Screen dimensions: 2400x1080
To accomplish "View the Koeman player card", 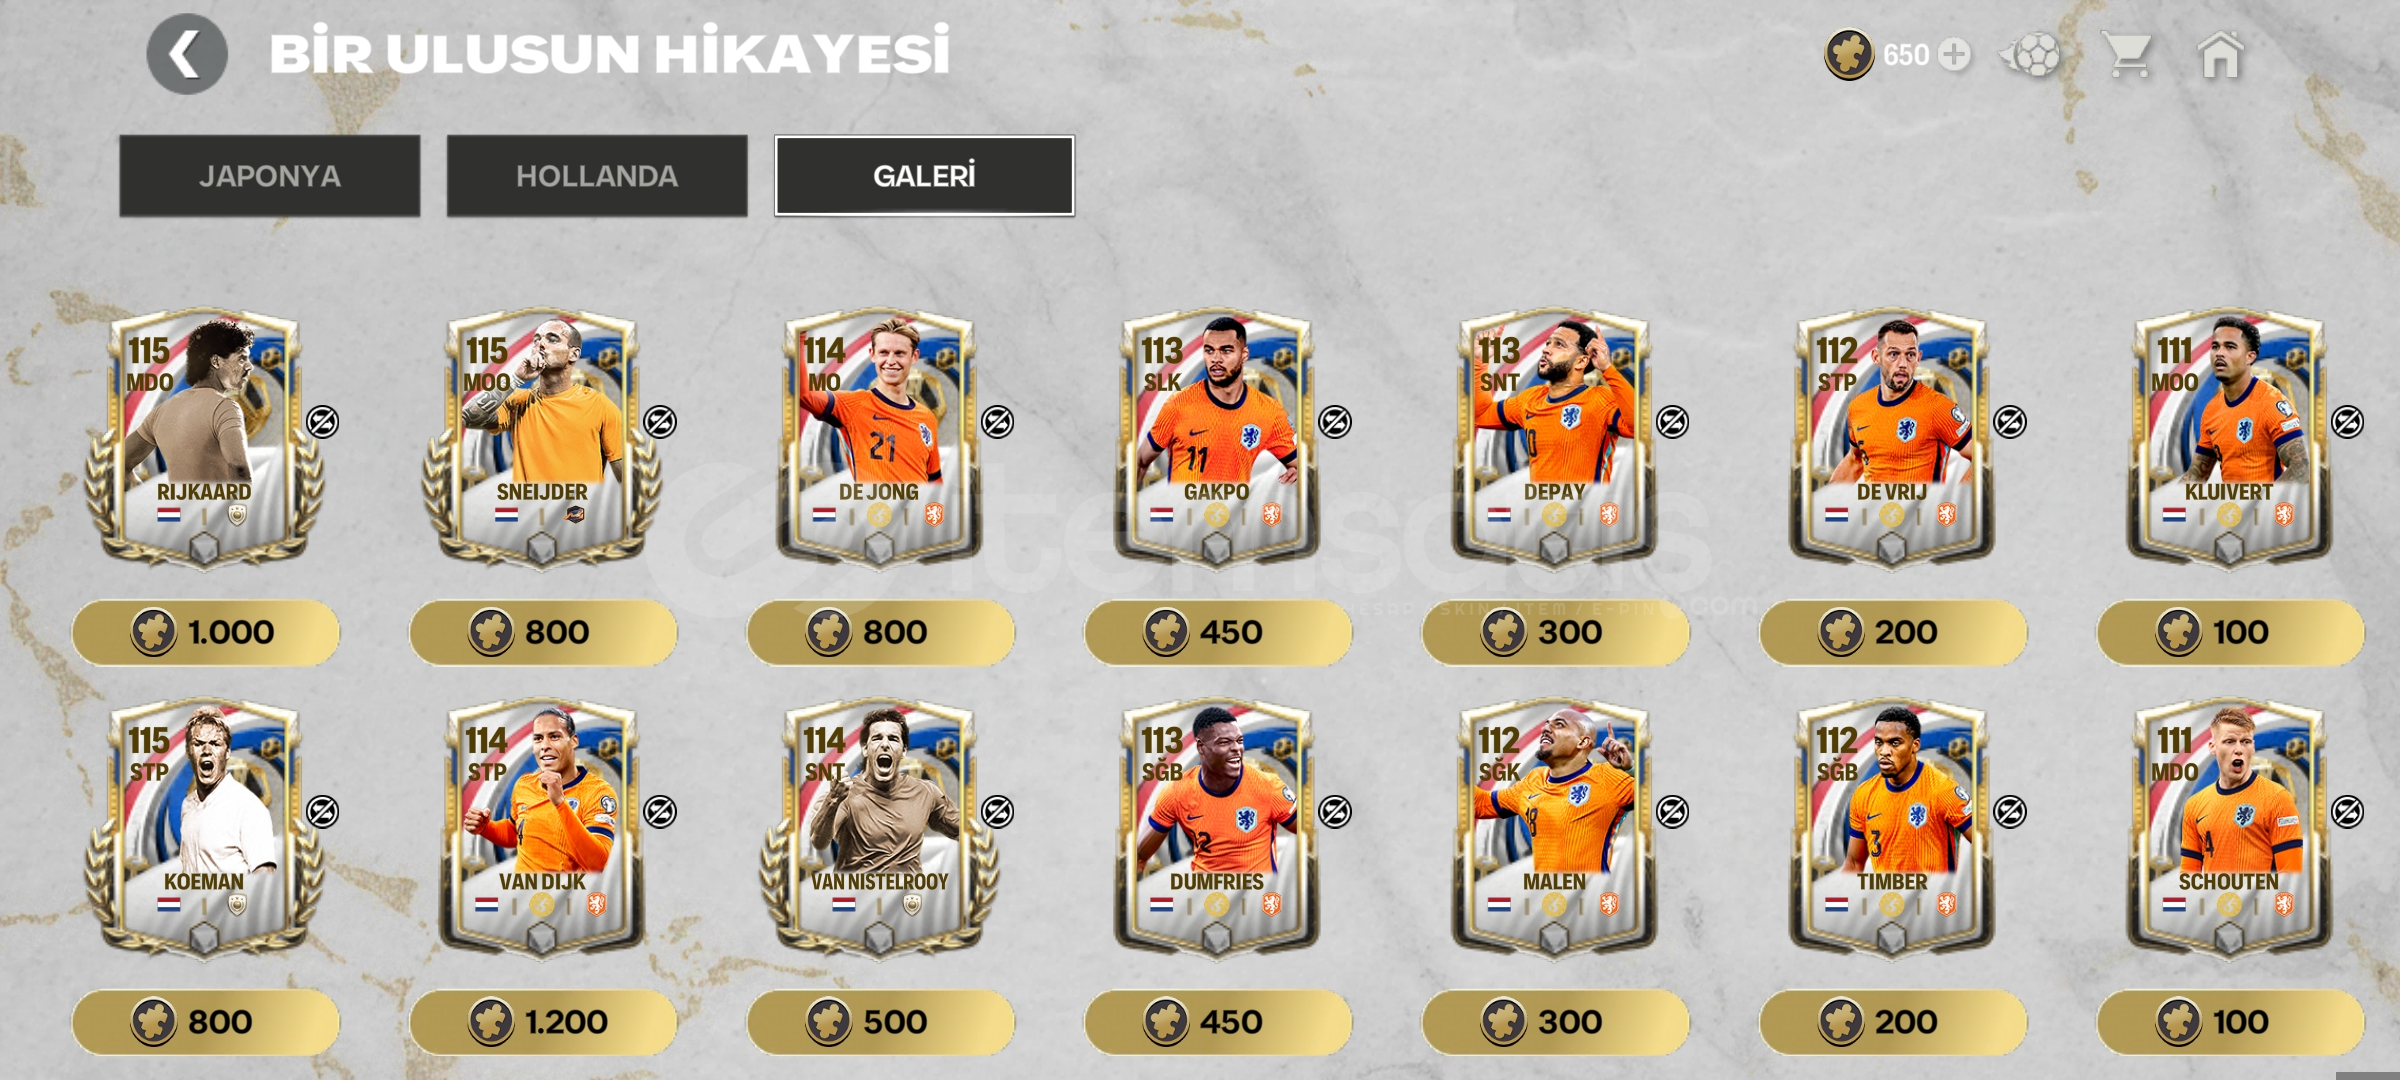I will [204, 828].
